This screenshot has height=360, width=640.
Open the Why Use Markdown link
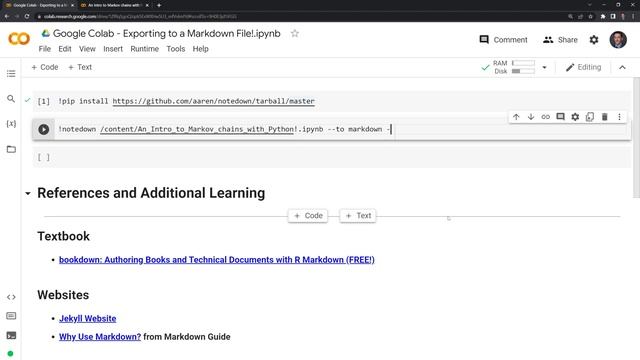(x=100, y=337)
